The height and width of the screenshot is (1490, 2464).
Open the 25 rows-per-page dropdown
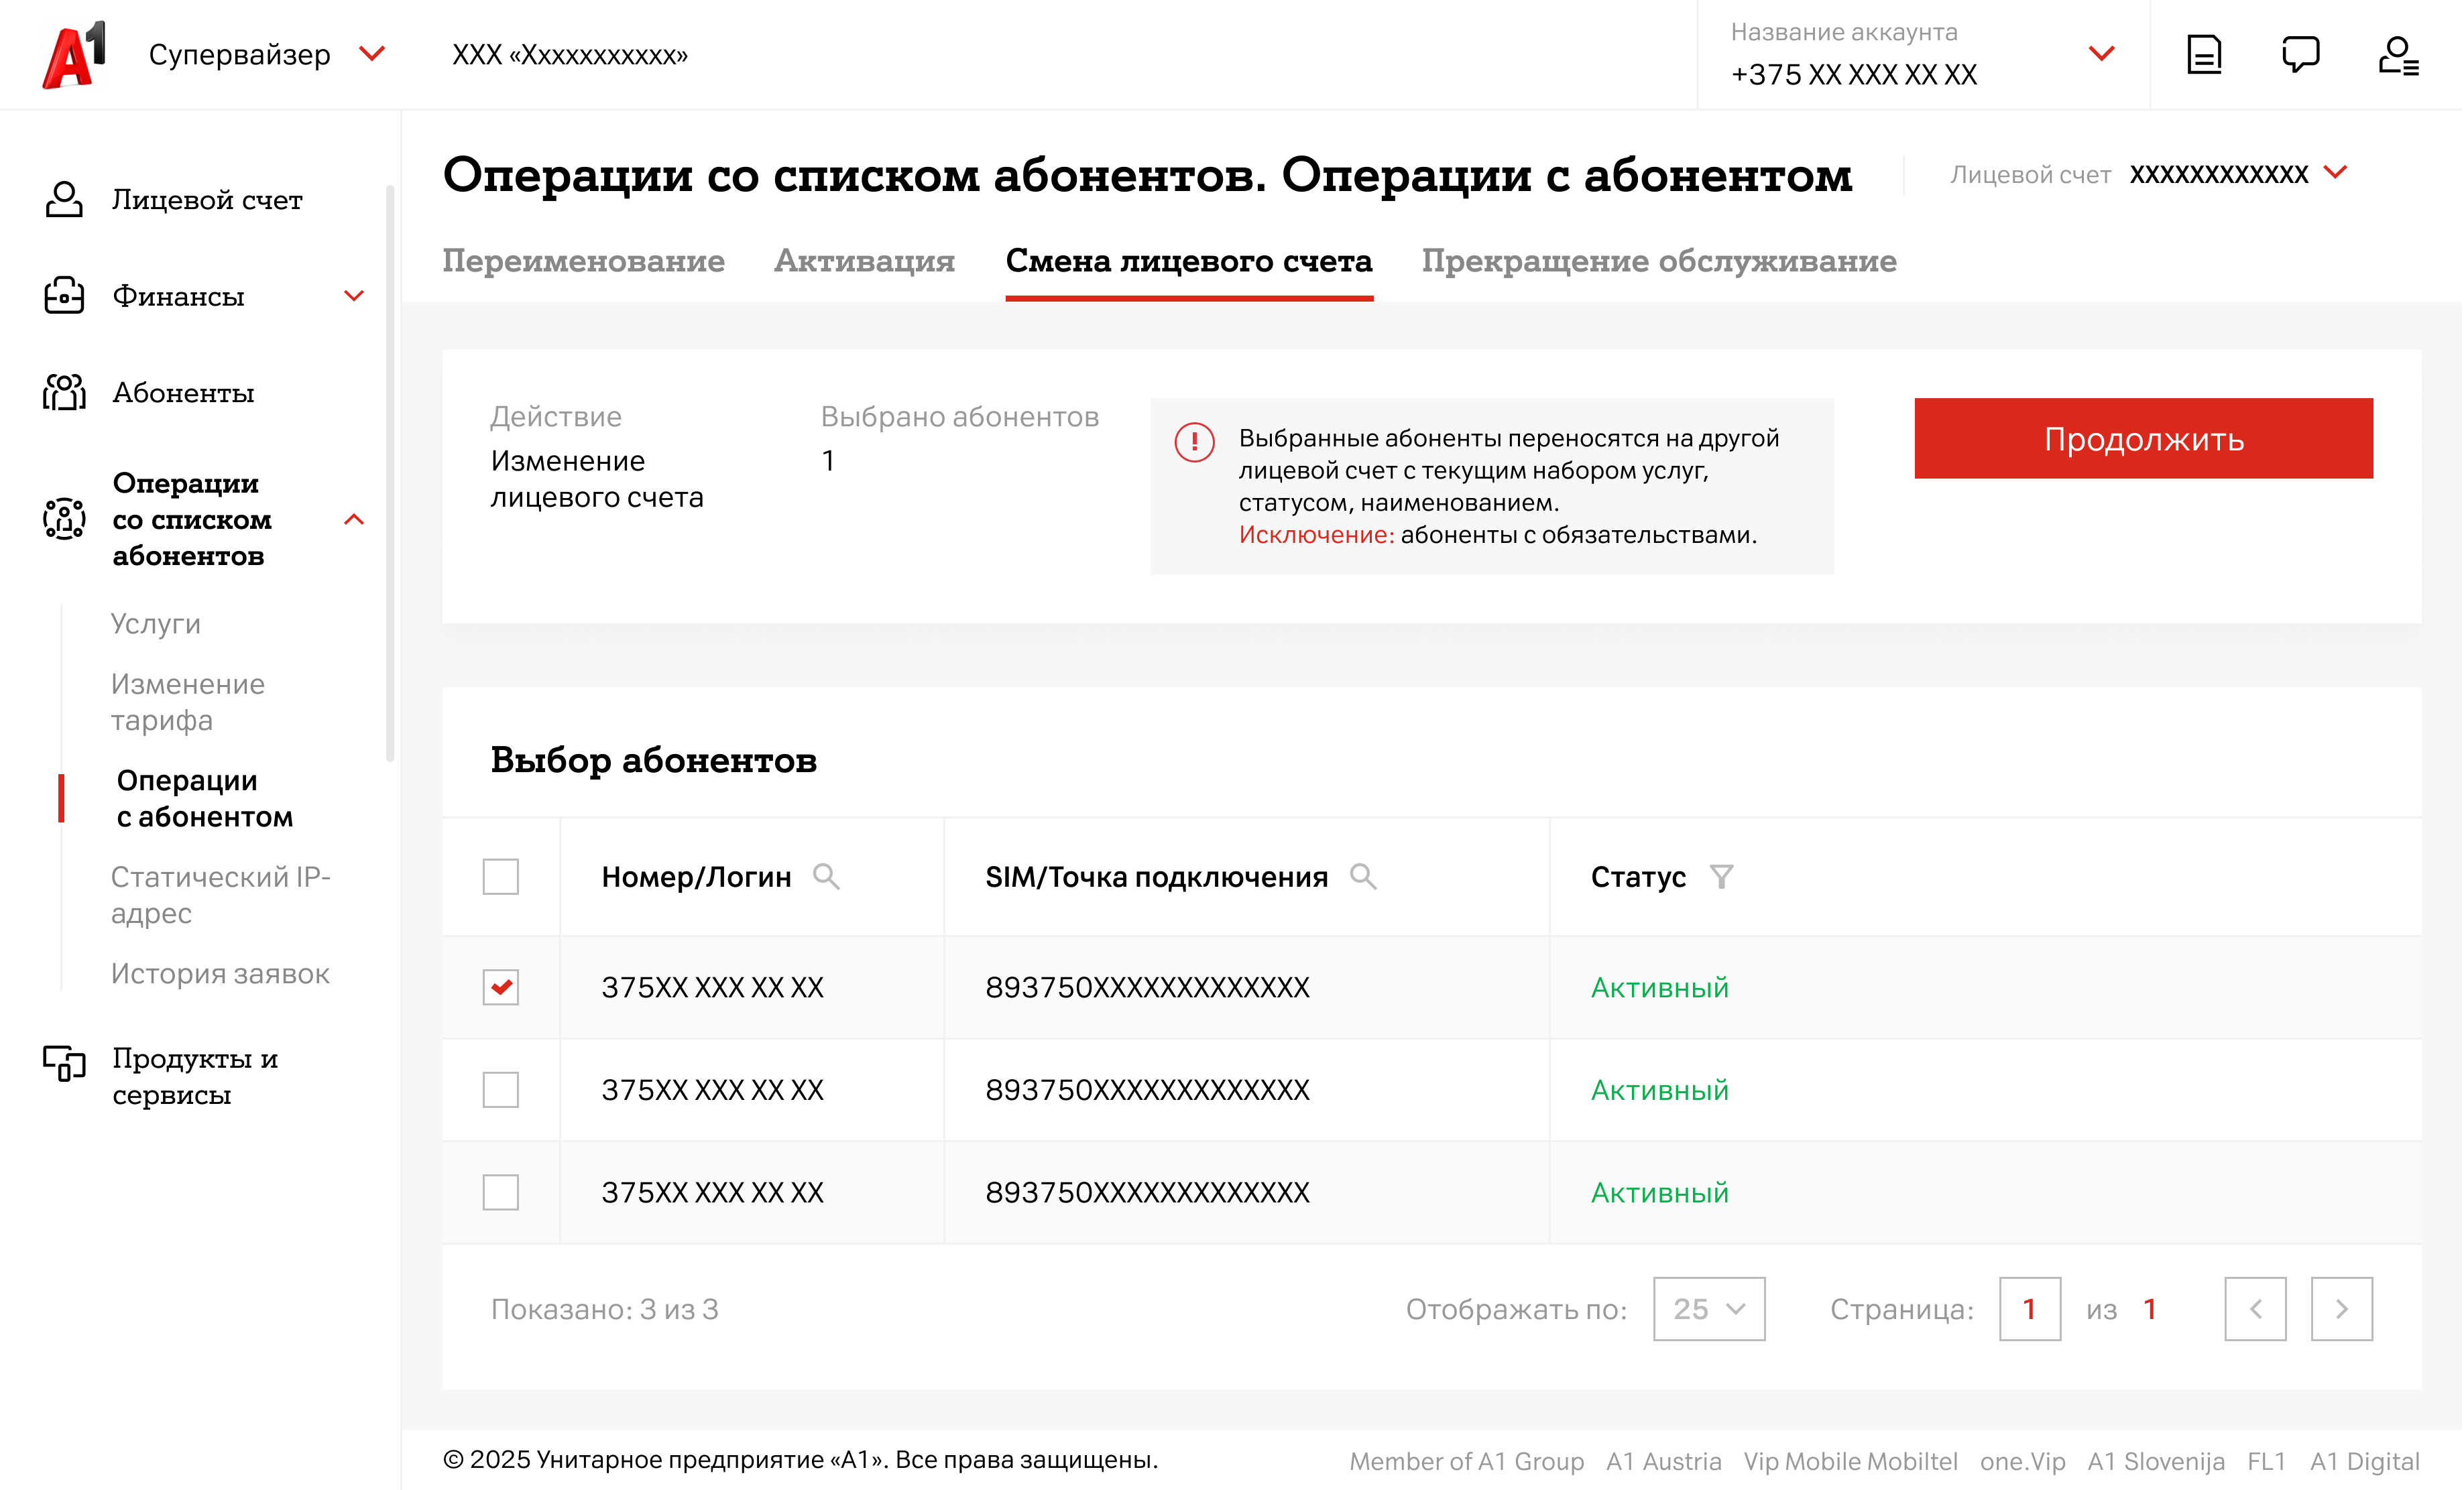1708,1309
